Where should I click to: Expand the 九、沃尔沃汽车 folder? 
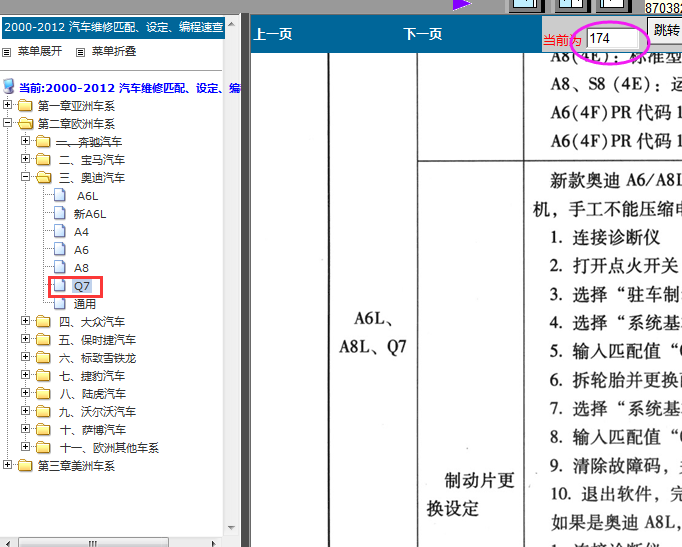coord(25,411)
